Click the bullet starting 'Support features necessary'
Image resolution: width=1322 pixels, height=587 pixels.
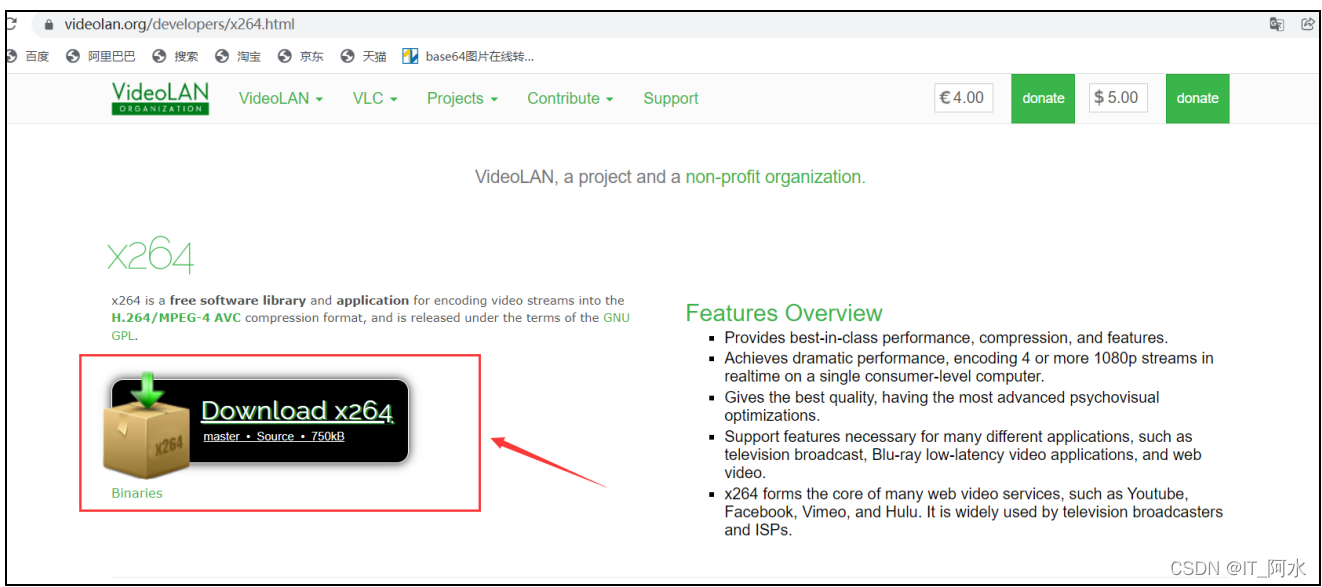(963, 455)
